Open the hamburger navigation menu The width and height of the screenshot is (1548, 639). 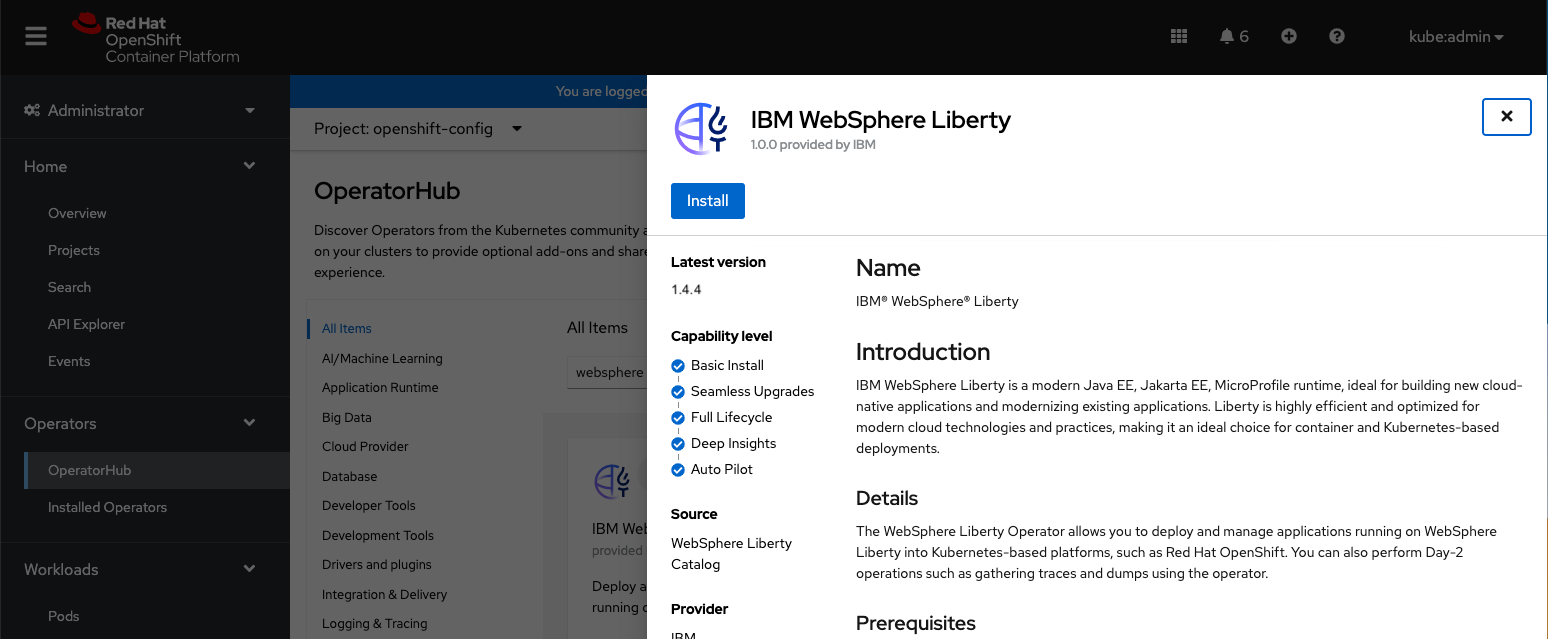36,37
